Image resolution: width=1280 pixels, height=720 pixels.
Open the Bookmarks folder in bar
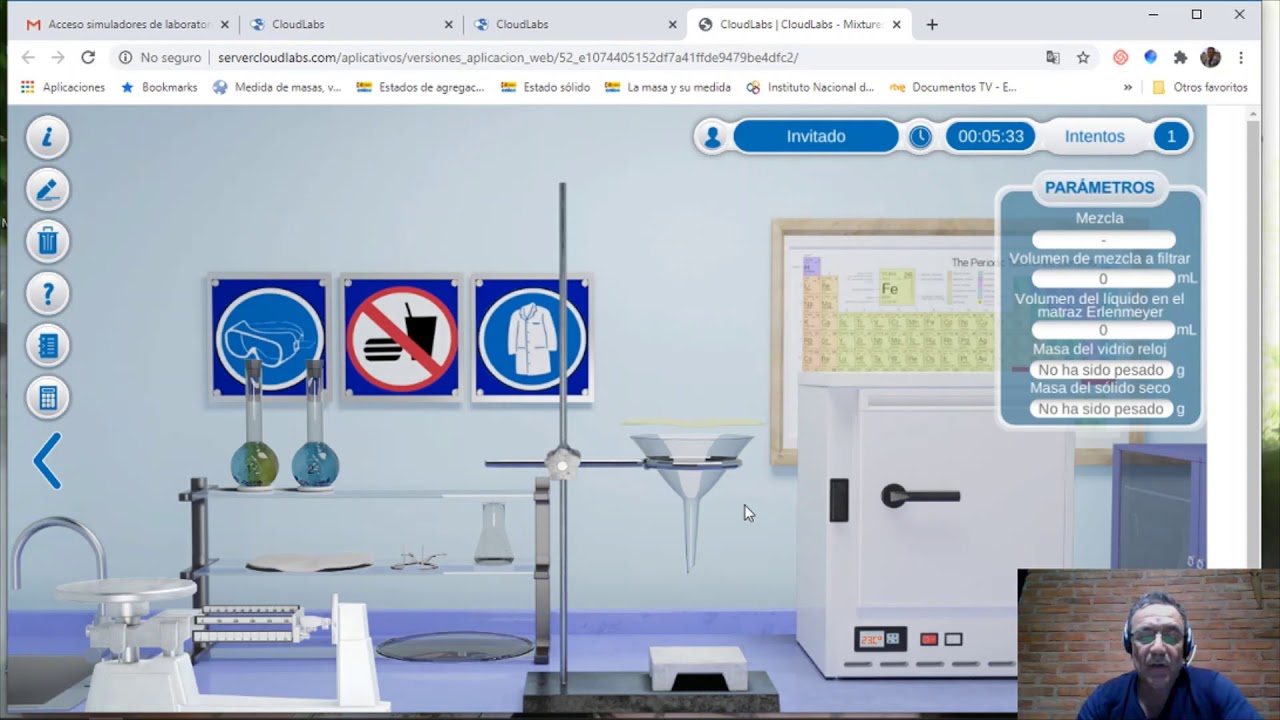[x=159, y=87]
